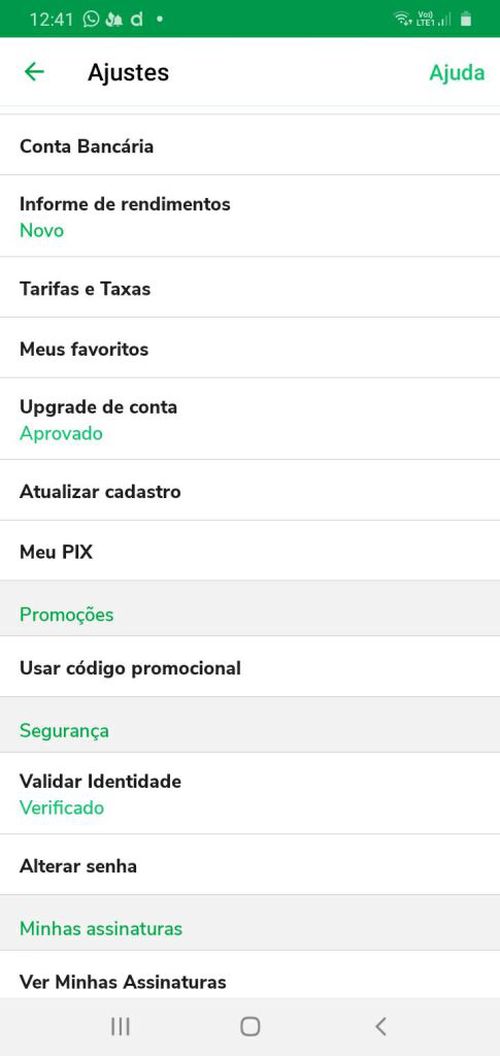Tap Android recent apps icon
Screen dimensions: 500x1056
tap(121, 1026)
